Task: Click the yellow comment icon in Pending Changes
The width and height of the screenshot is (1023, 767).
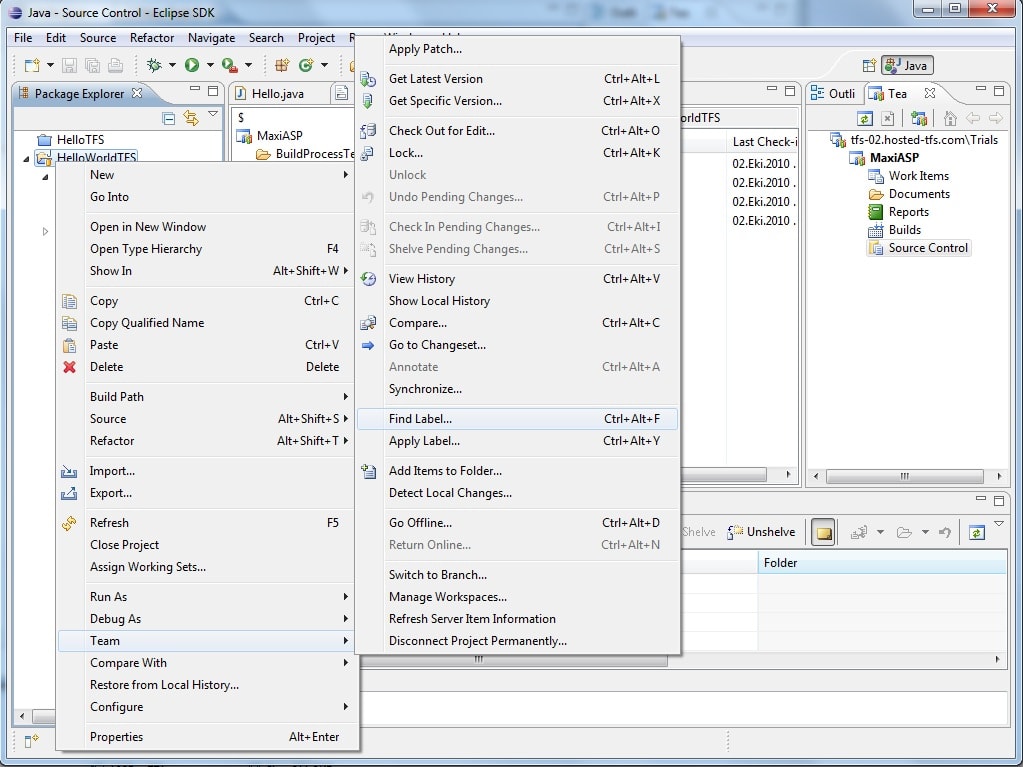Action: (823, 532)
